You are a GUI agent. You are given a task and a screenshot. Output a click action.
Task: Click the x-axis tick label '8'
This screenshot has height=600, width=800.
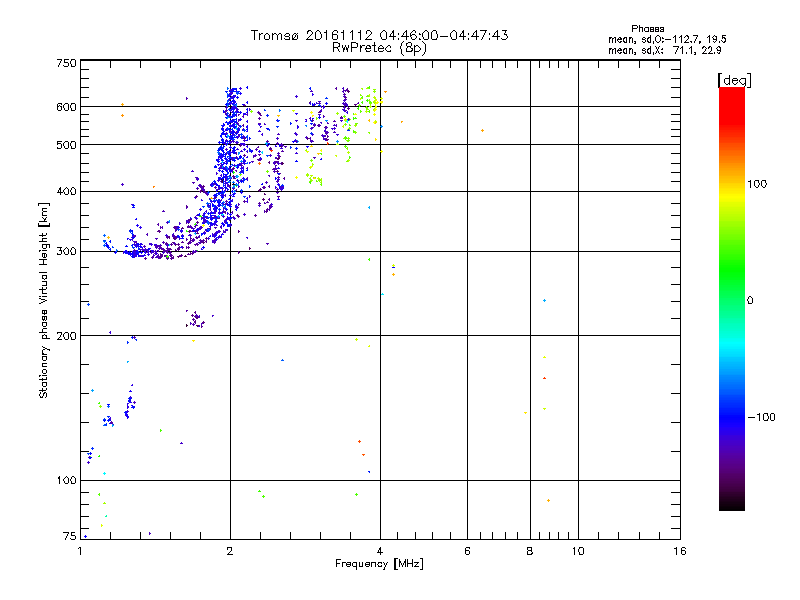(x=530, y=551)
